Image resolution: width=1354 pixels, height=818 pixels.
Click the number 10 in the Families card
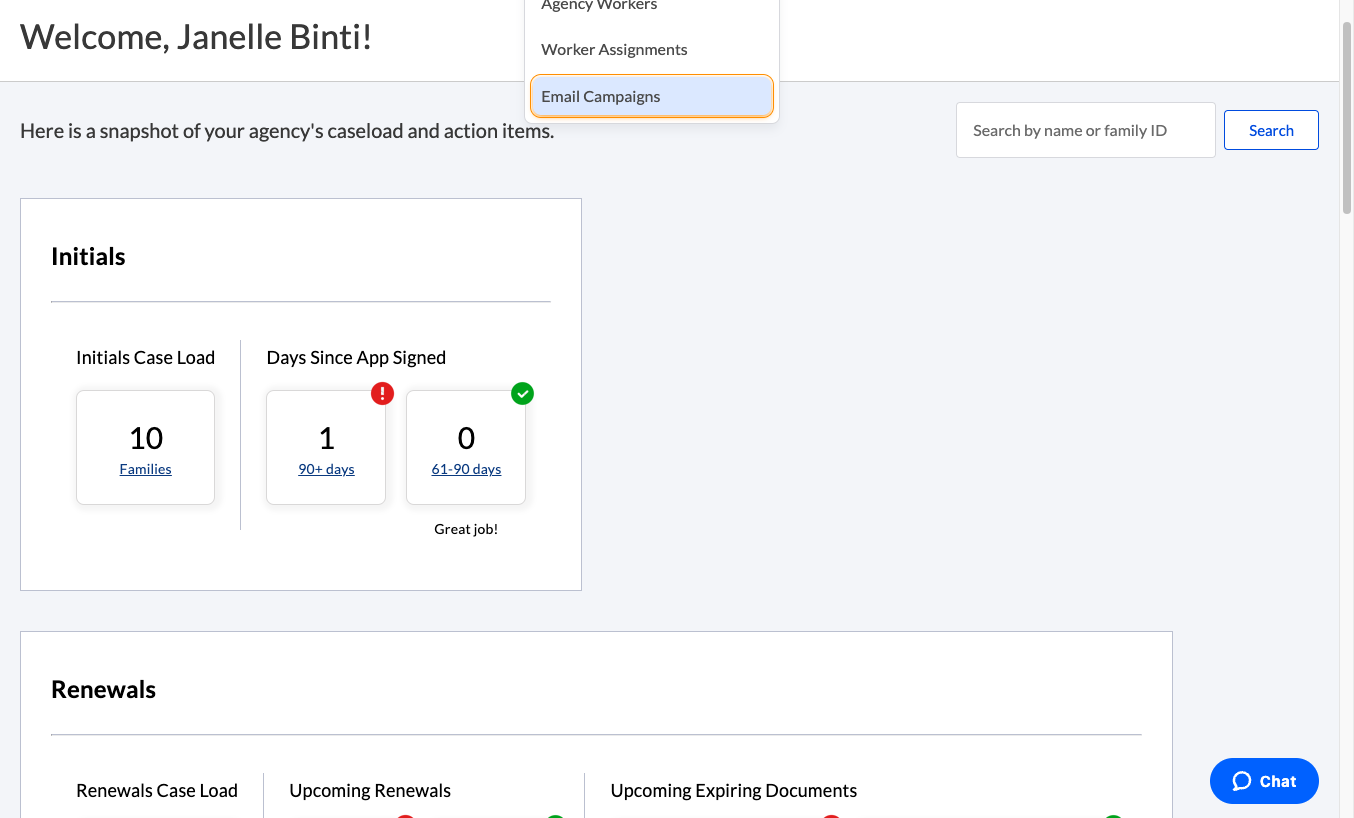[146, 438]
